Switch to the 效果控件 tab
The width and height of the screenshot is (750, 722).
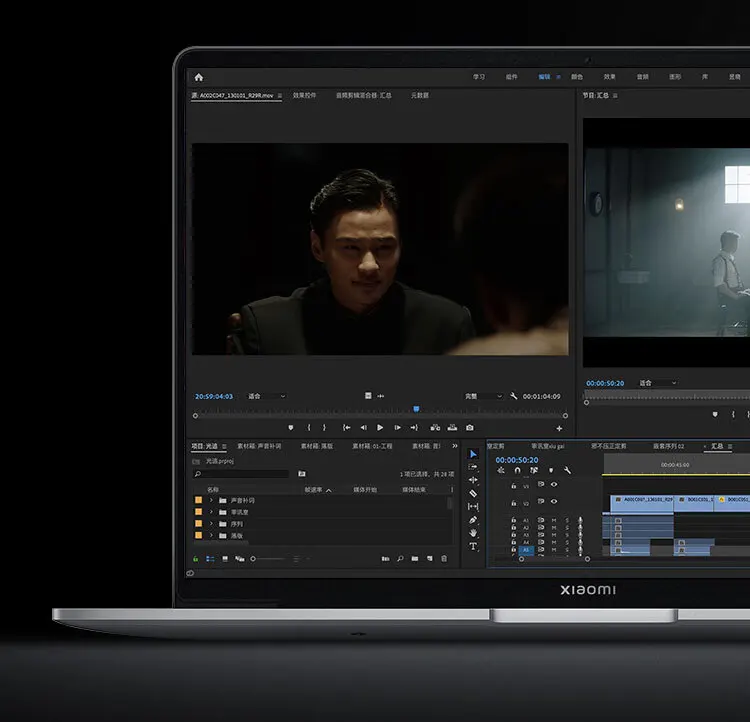[x=304, y=95]
